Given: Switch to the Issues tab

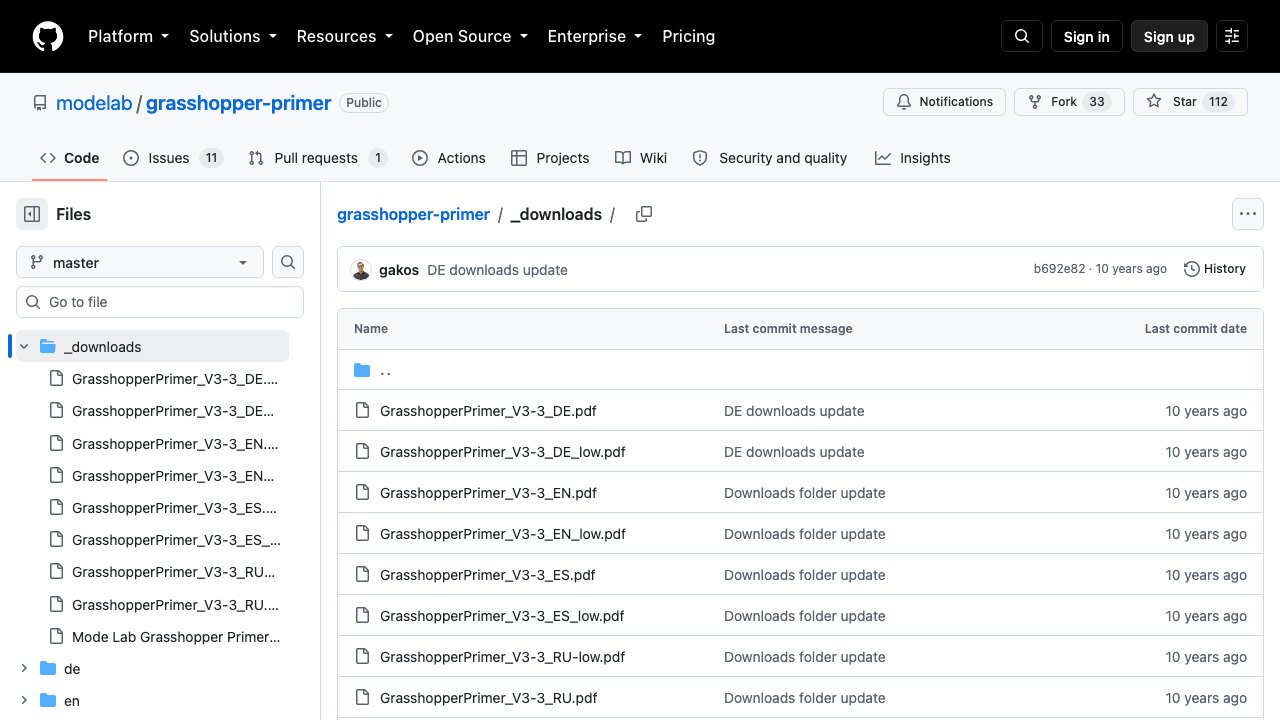Looking at the screenshot, I should 172,158.
